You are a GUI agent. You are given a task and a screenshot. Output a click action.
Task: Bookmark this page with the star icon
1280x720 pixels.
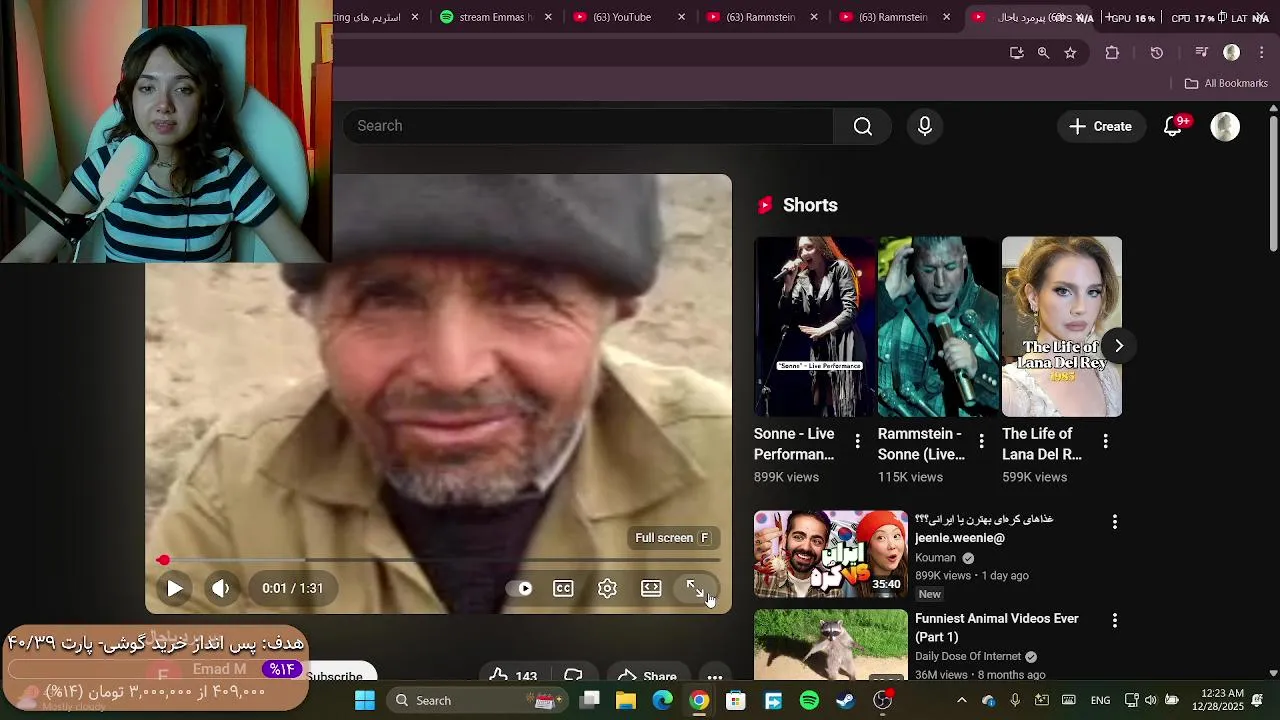1070,53
